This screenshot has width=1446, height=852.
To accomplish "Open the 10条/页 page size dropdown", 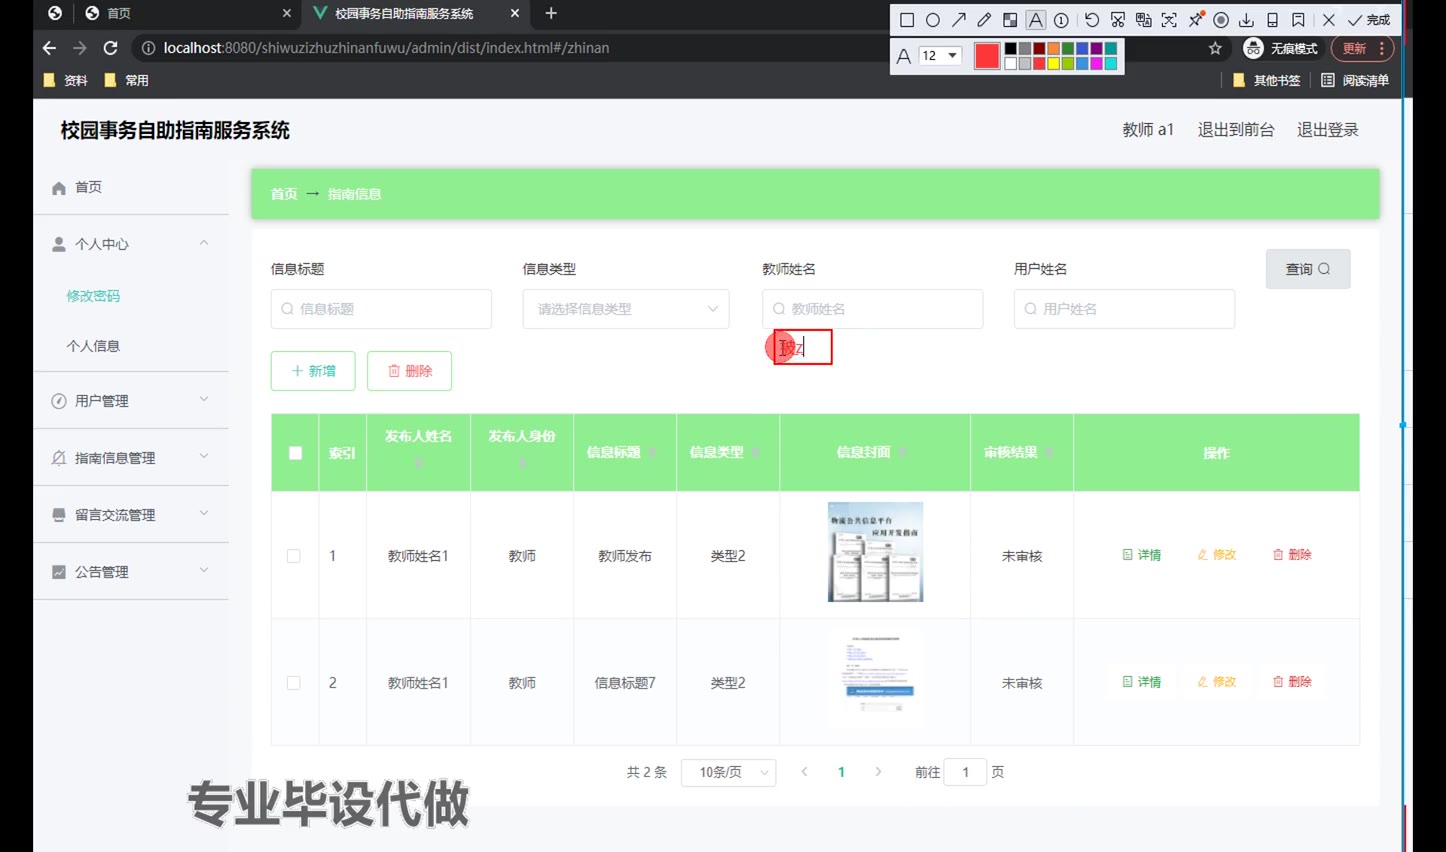I will tap(728, 772).
